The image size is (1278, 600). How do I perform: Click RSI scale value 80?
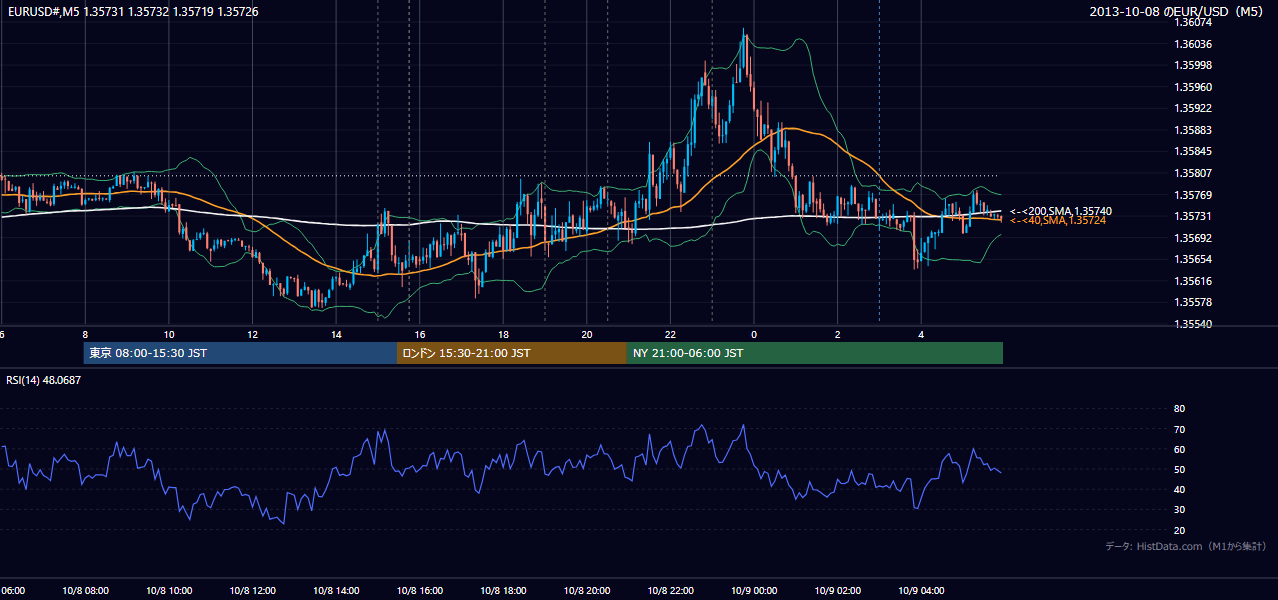(1179, 409)
